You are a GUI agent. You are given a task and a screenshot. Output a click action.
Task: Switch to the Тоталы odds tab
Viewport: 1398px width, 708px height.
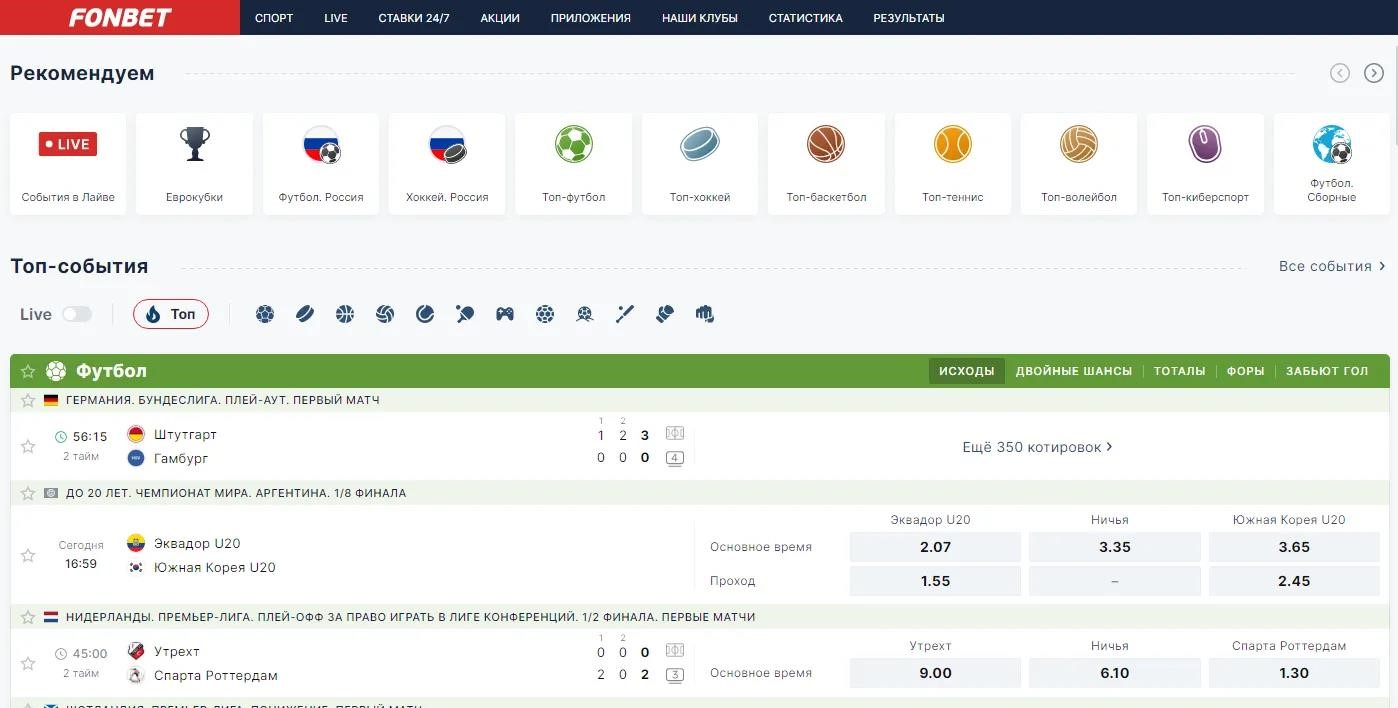pyautogui.click(x=1180, y=371)
